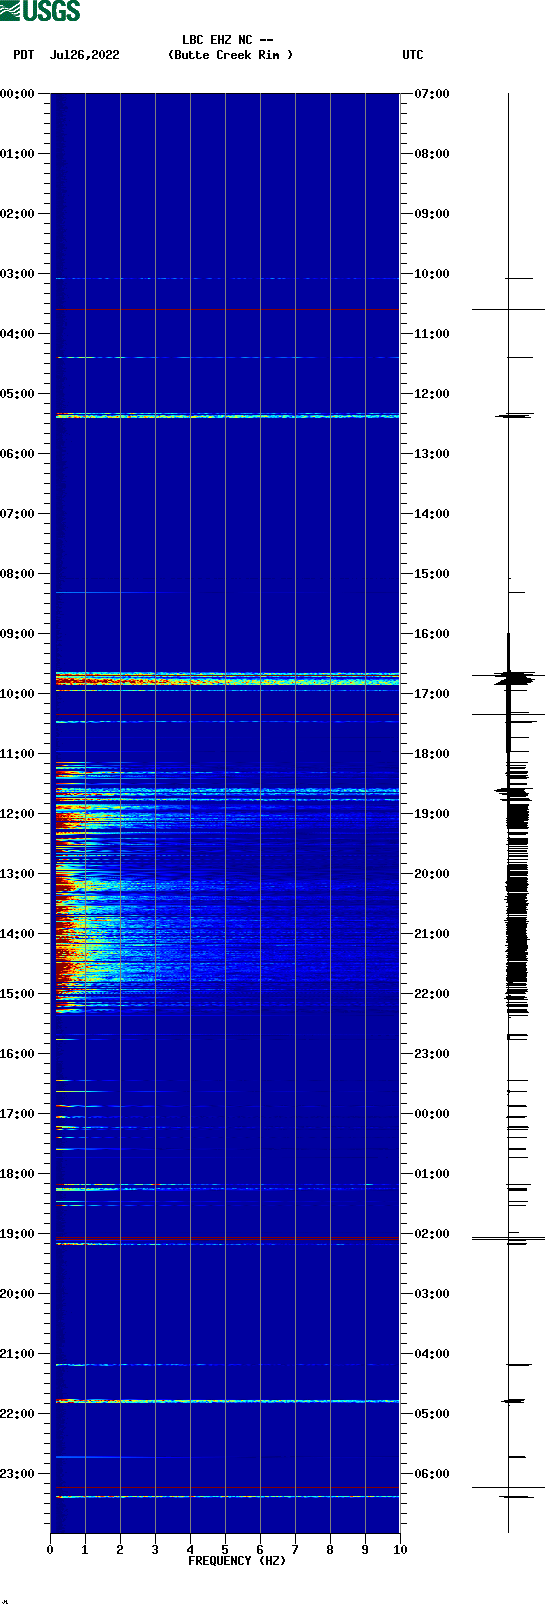Click the UTC '21:00' time label
Viewport: 552px width, 1613px height.
[x=432, y=934]
